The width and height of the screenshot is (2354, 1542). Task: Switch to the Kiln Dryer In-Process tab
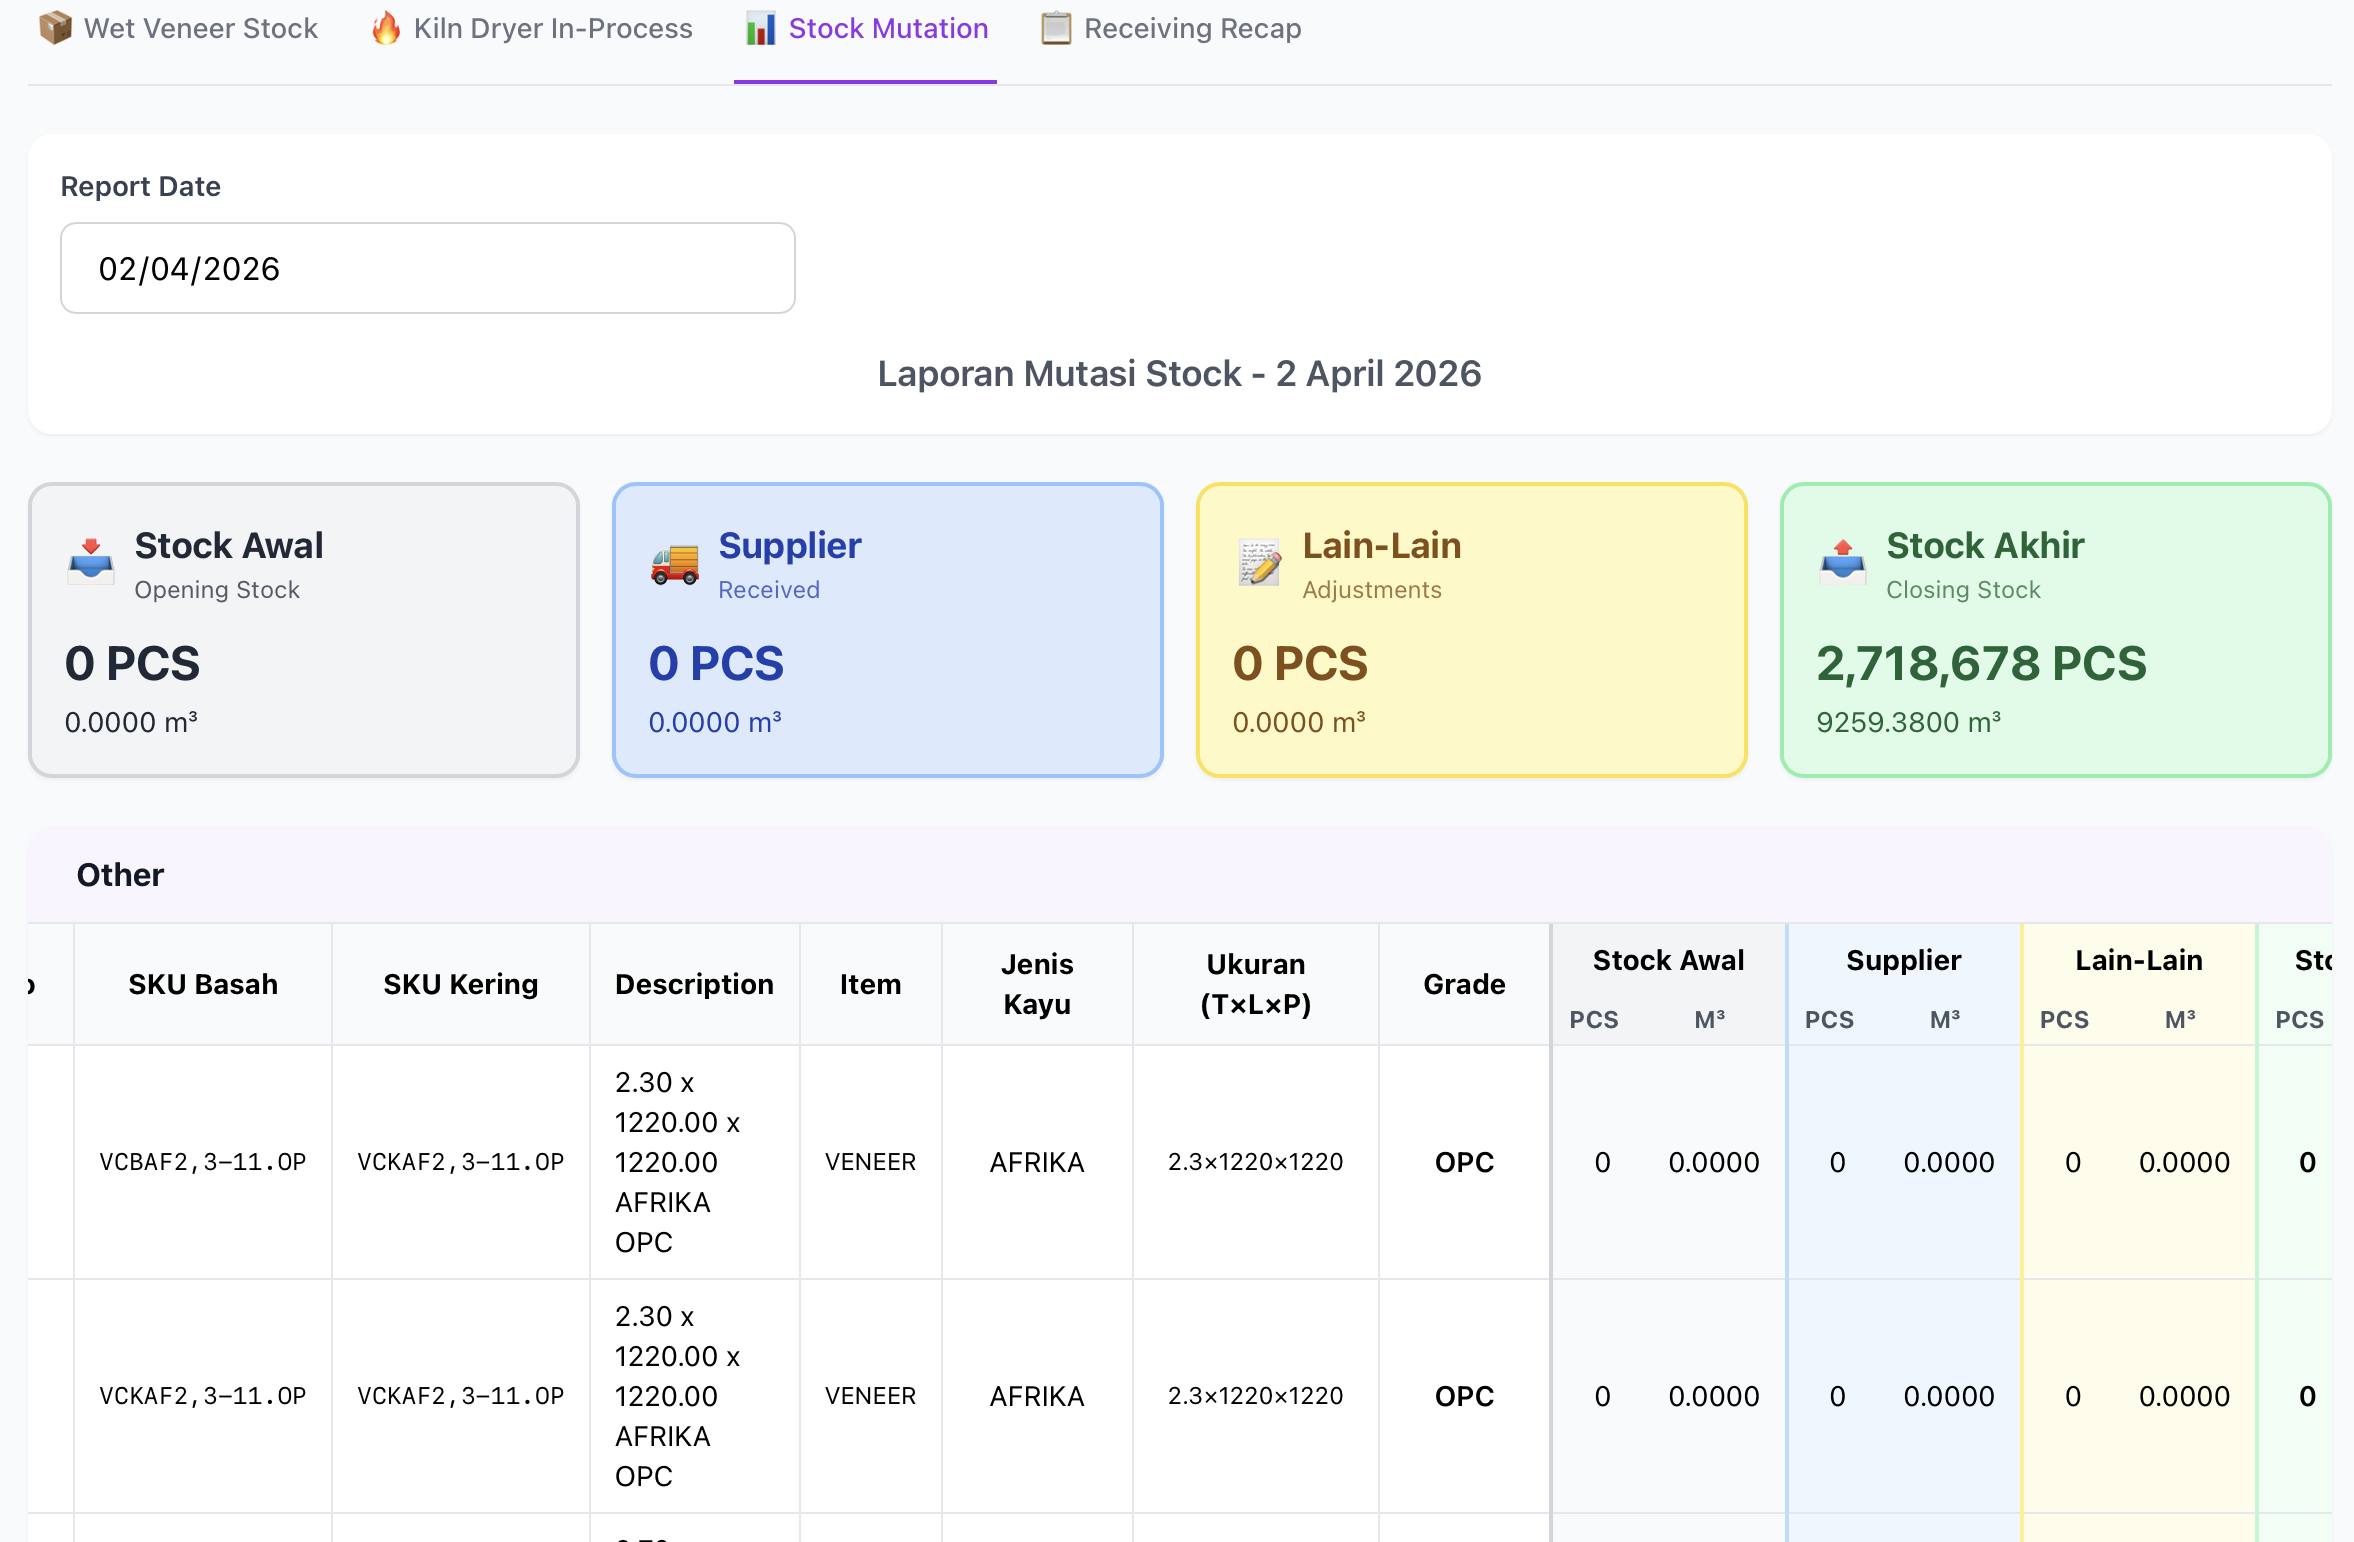point(552,28)
